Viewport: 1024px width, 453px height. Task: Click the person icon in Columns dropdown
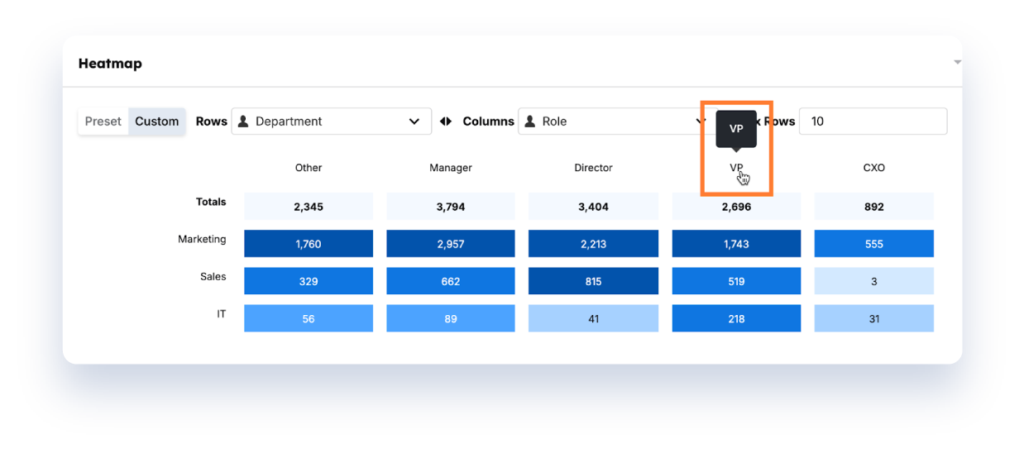pyautogui.click(x=530, y=122)
